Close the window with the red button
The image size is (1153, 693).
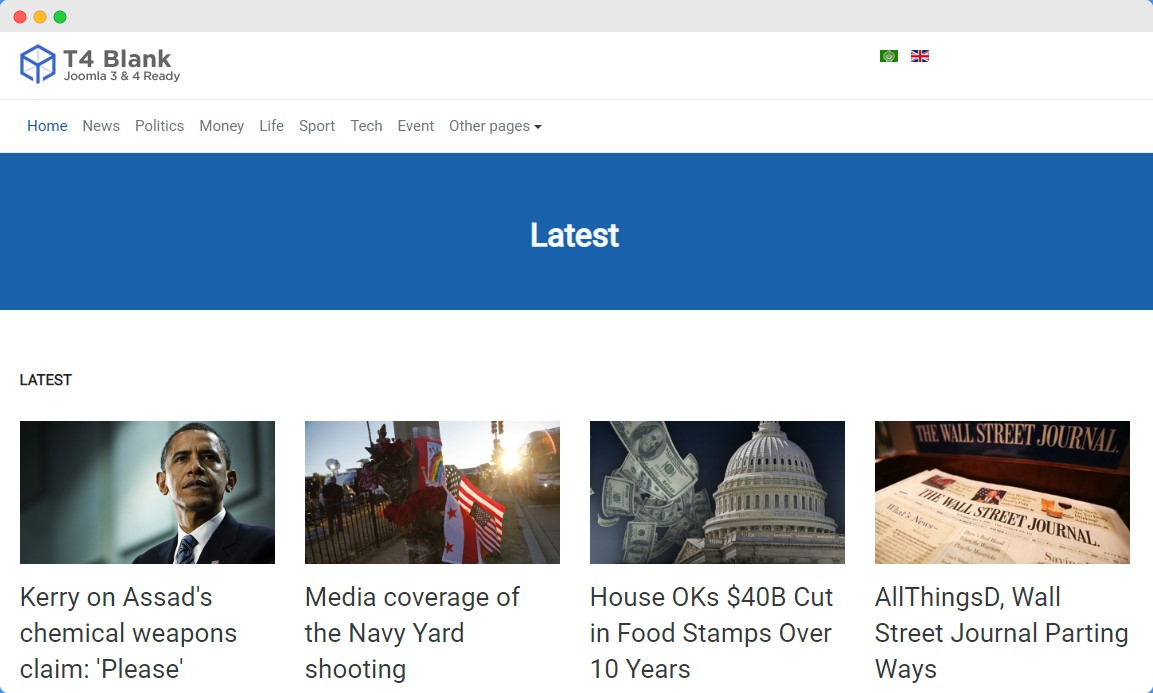[x=20, y=17]
